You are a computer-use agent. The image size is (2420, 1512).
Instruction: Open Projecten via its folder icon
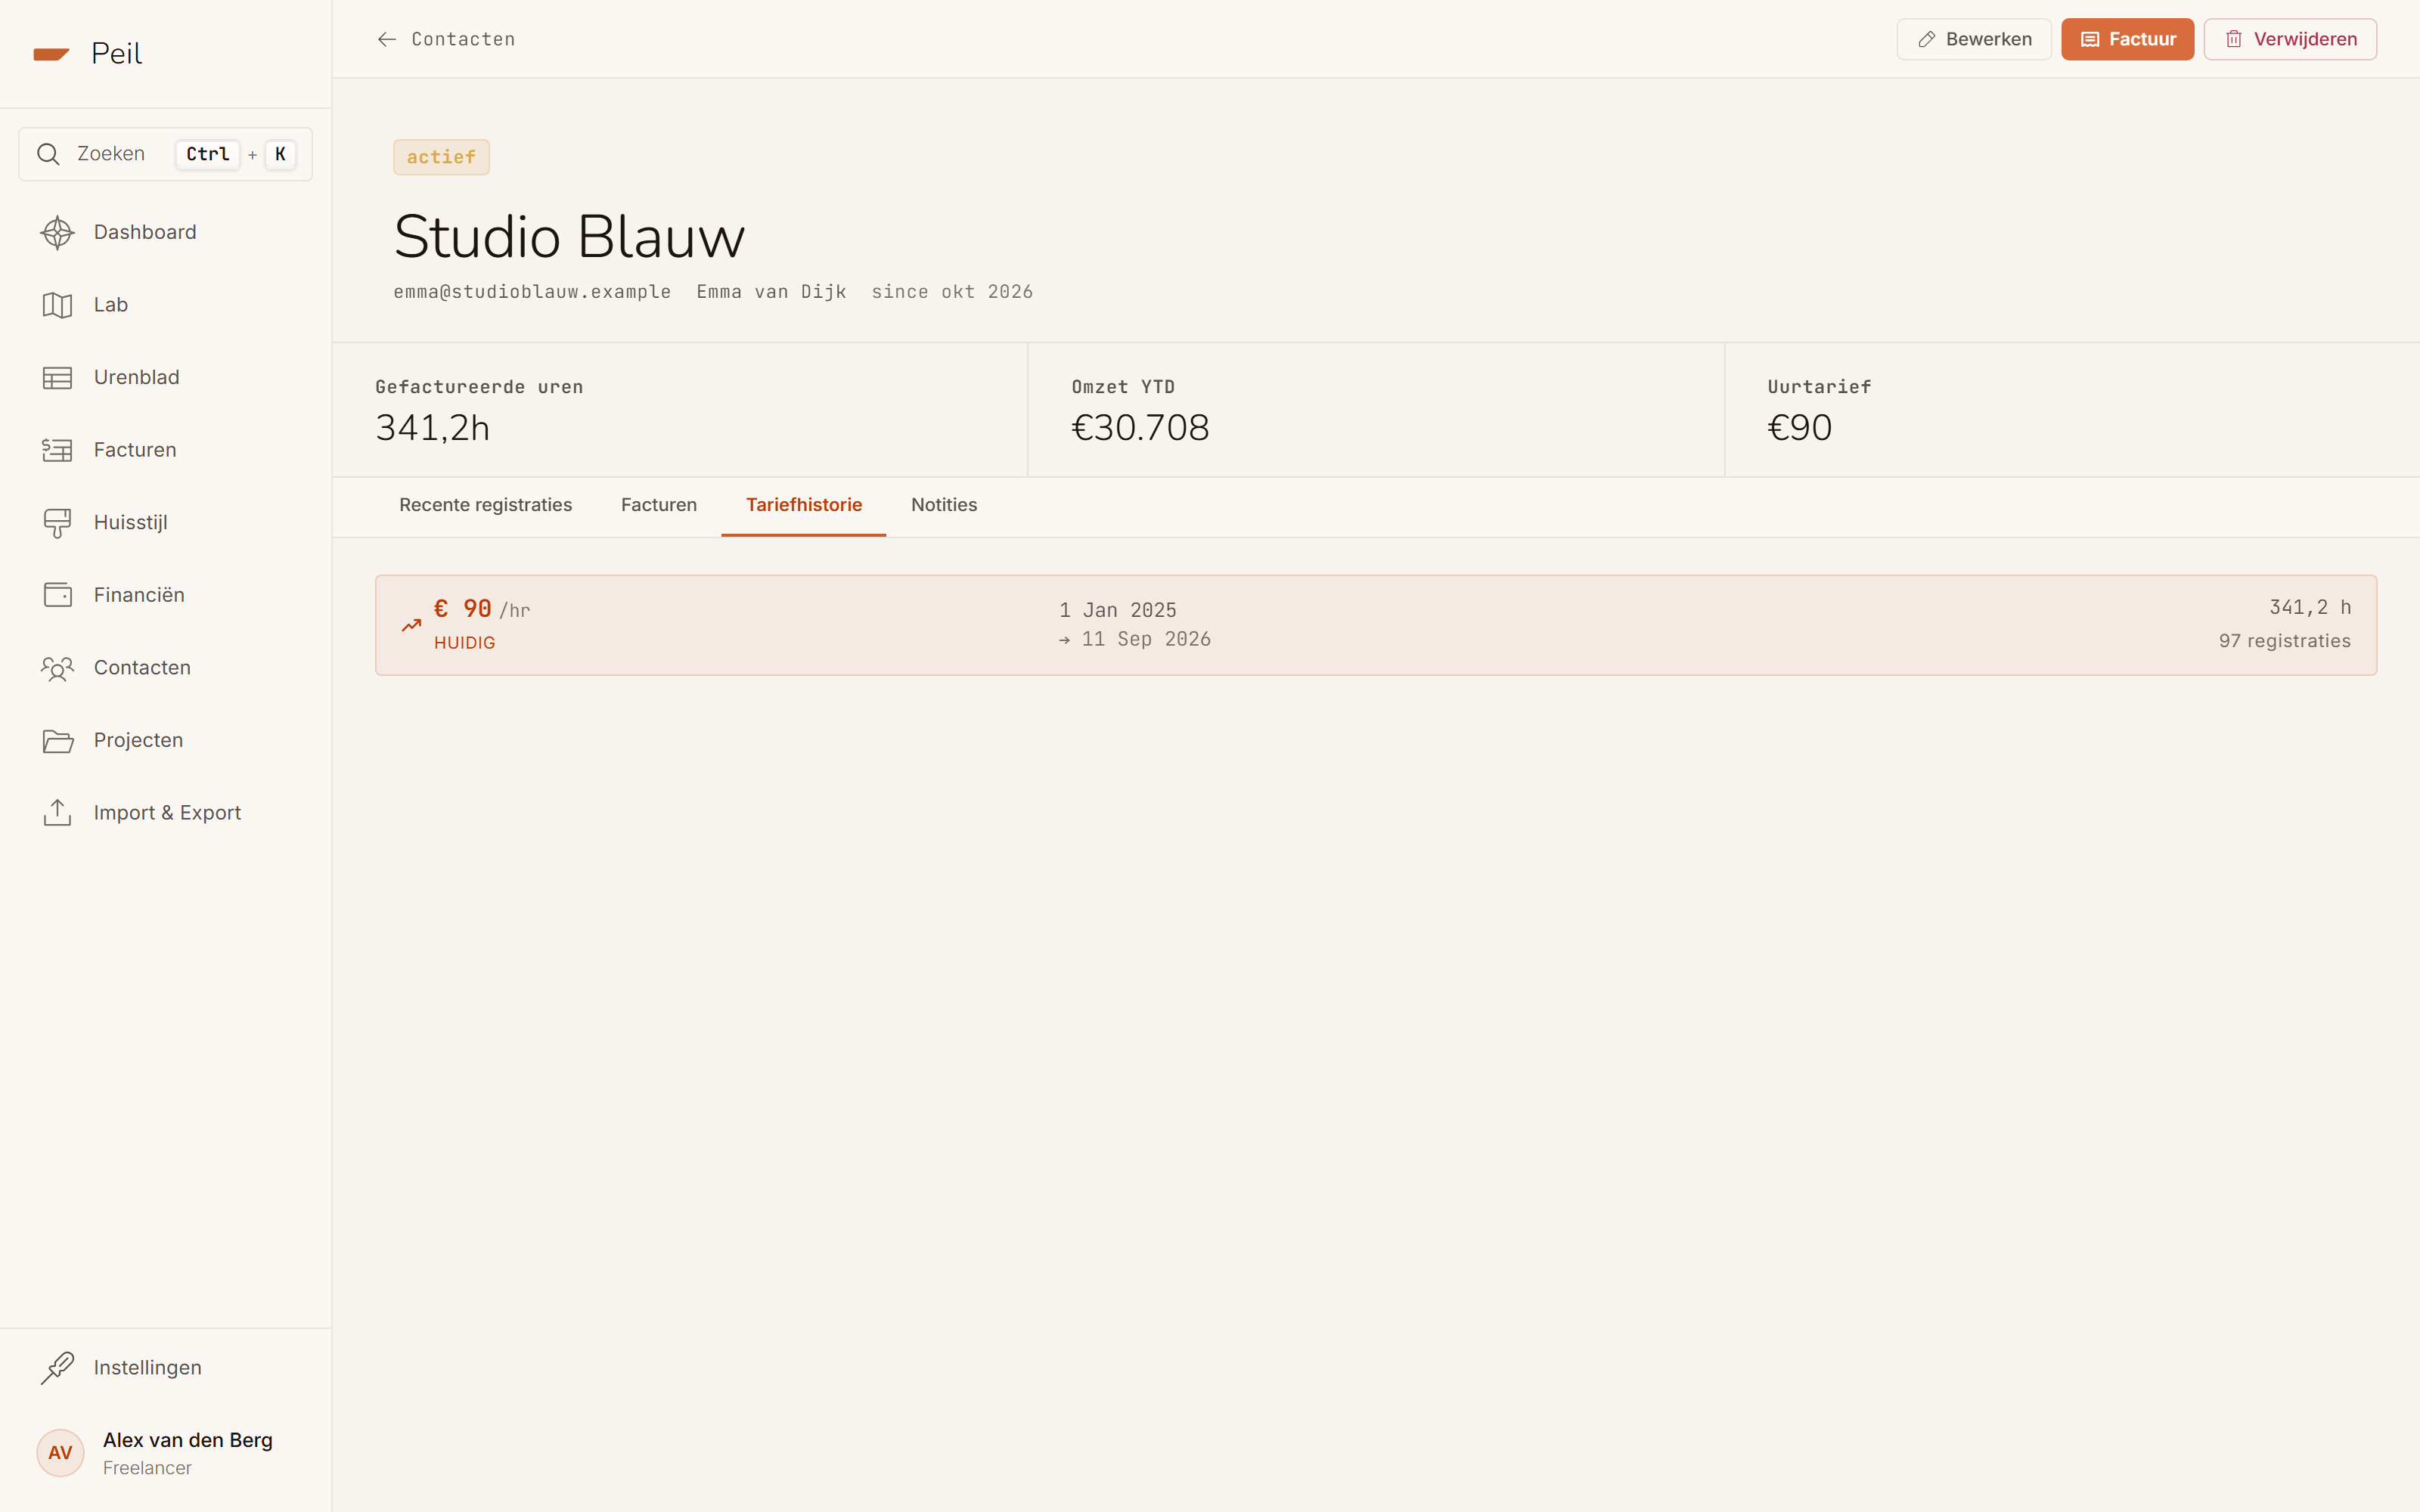57,741
